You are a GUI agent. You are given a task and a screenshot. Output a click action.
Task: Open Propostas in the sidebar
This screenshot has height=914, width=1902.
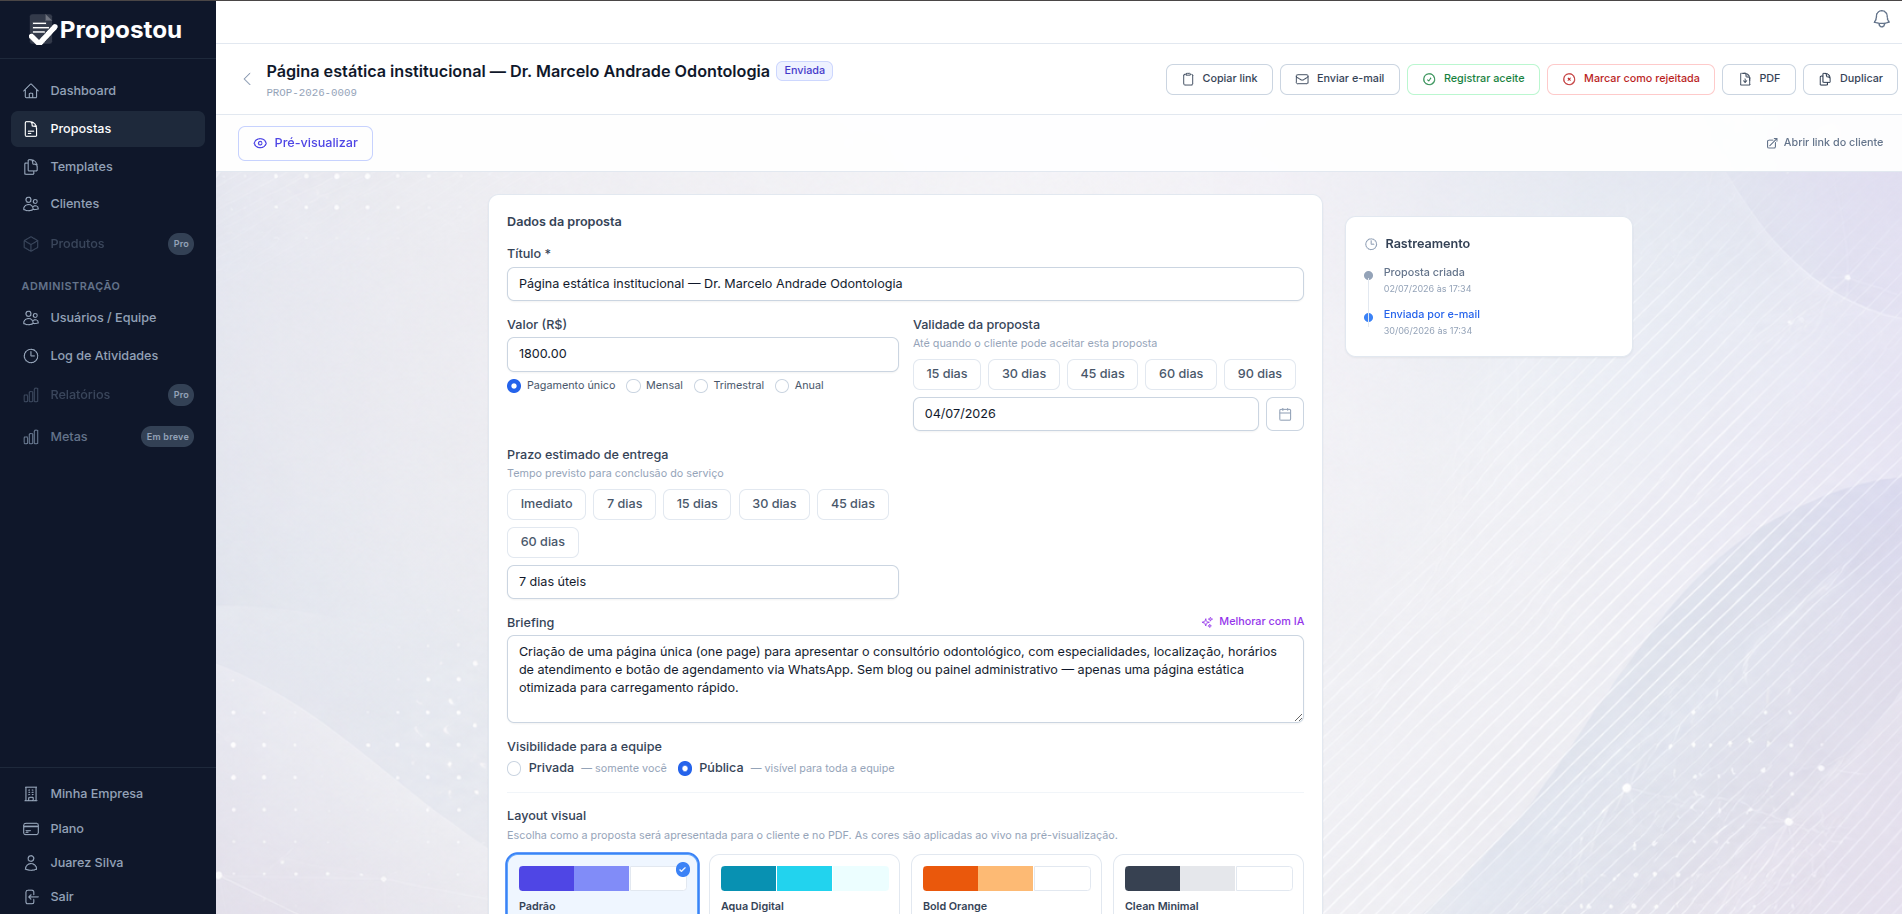[108, 129]
